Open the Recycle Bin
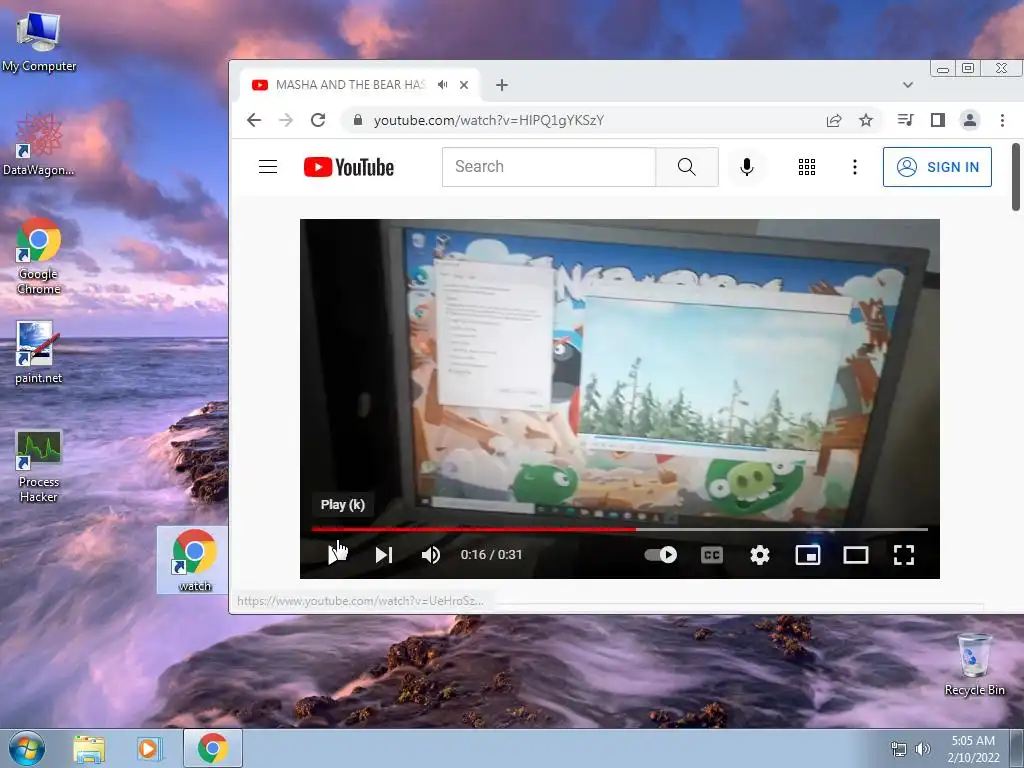 pyautogui.click(x=974, y=664)
